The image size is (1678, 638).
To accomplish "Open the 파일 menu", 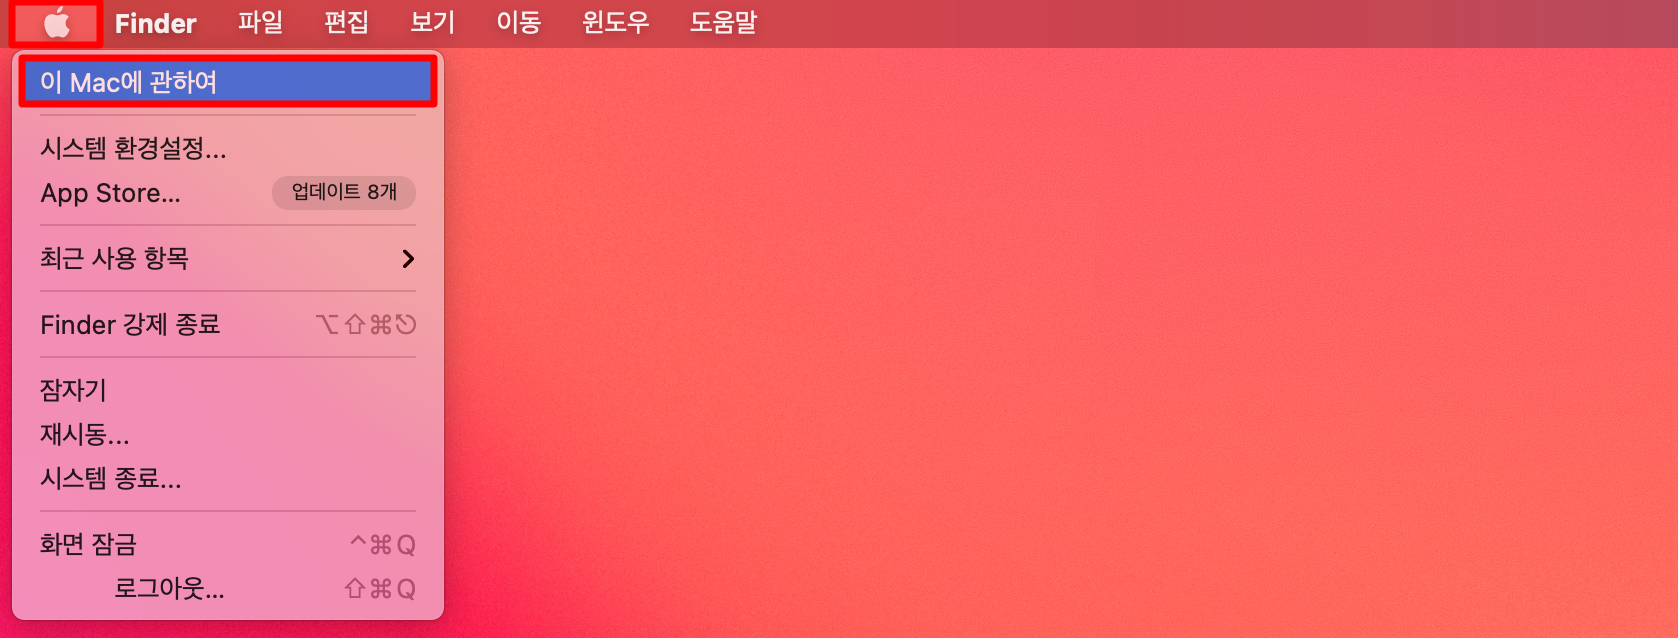I will [x=260, y=23].
